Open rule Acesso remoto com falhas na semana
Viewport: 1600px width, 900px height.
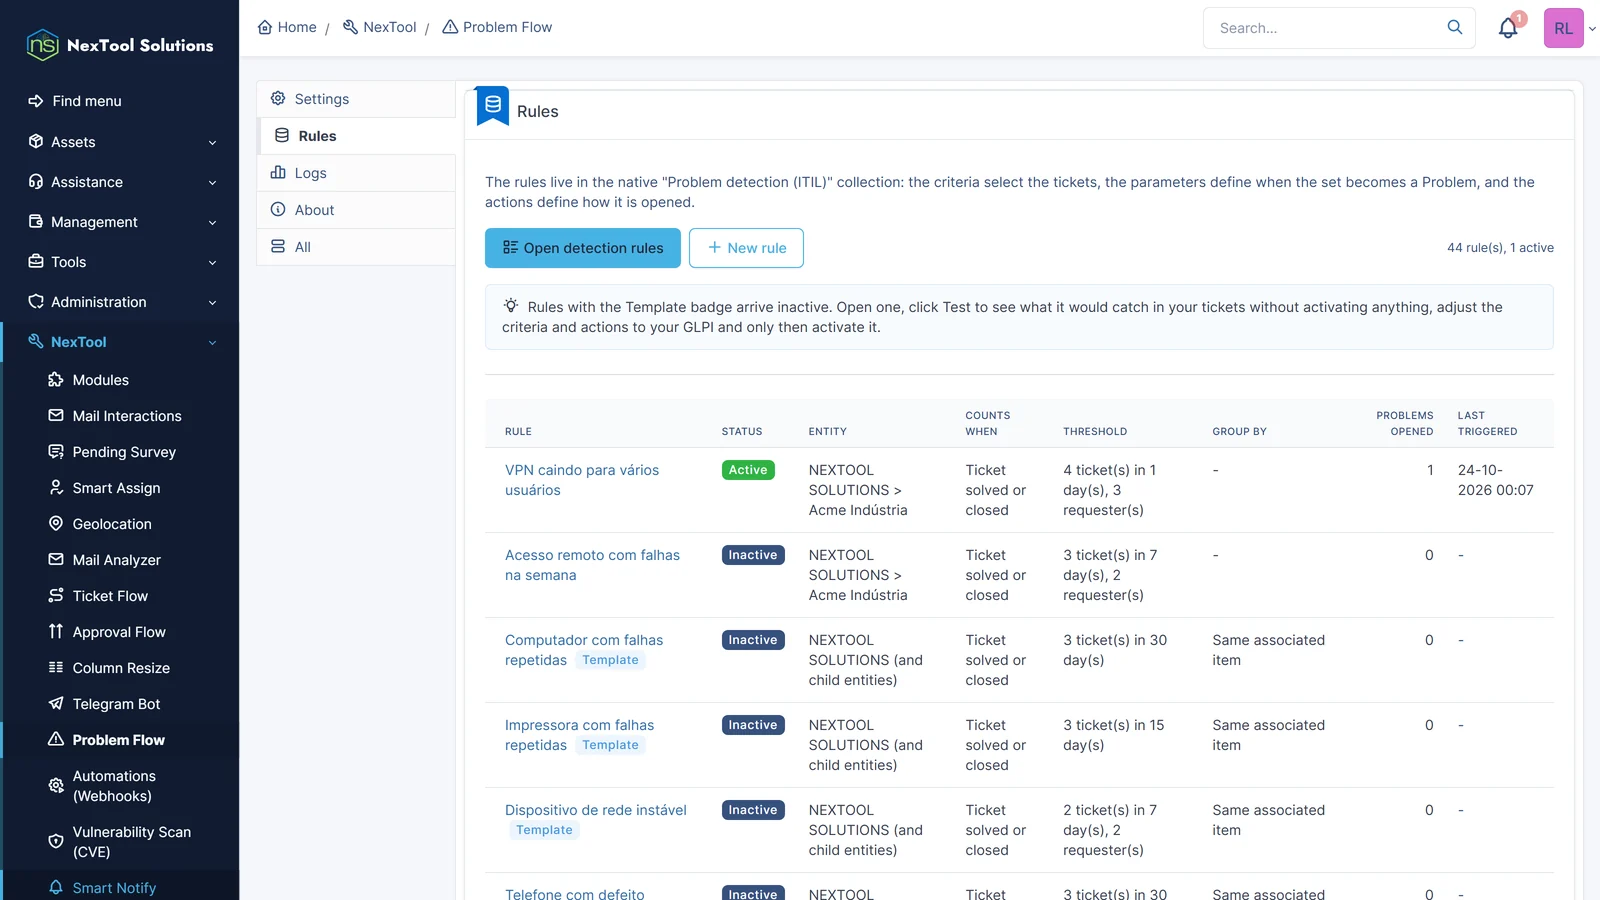coord(592,565)
